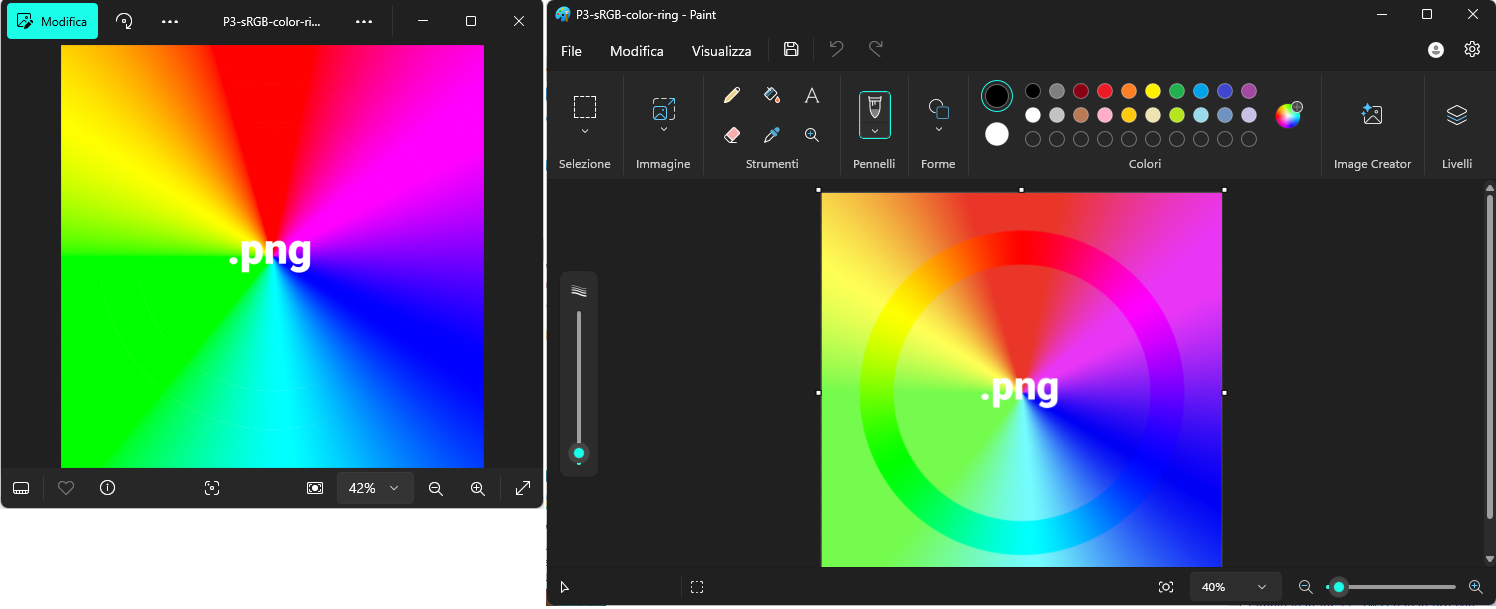This screenshot has height=609, width=1496.
Task: Open the 42% zoom dropdown in Photos
Action: (375, 488)
